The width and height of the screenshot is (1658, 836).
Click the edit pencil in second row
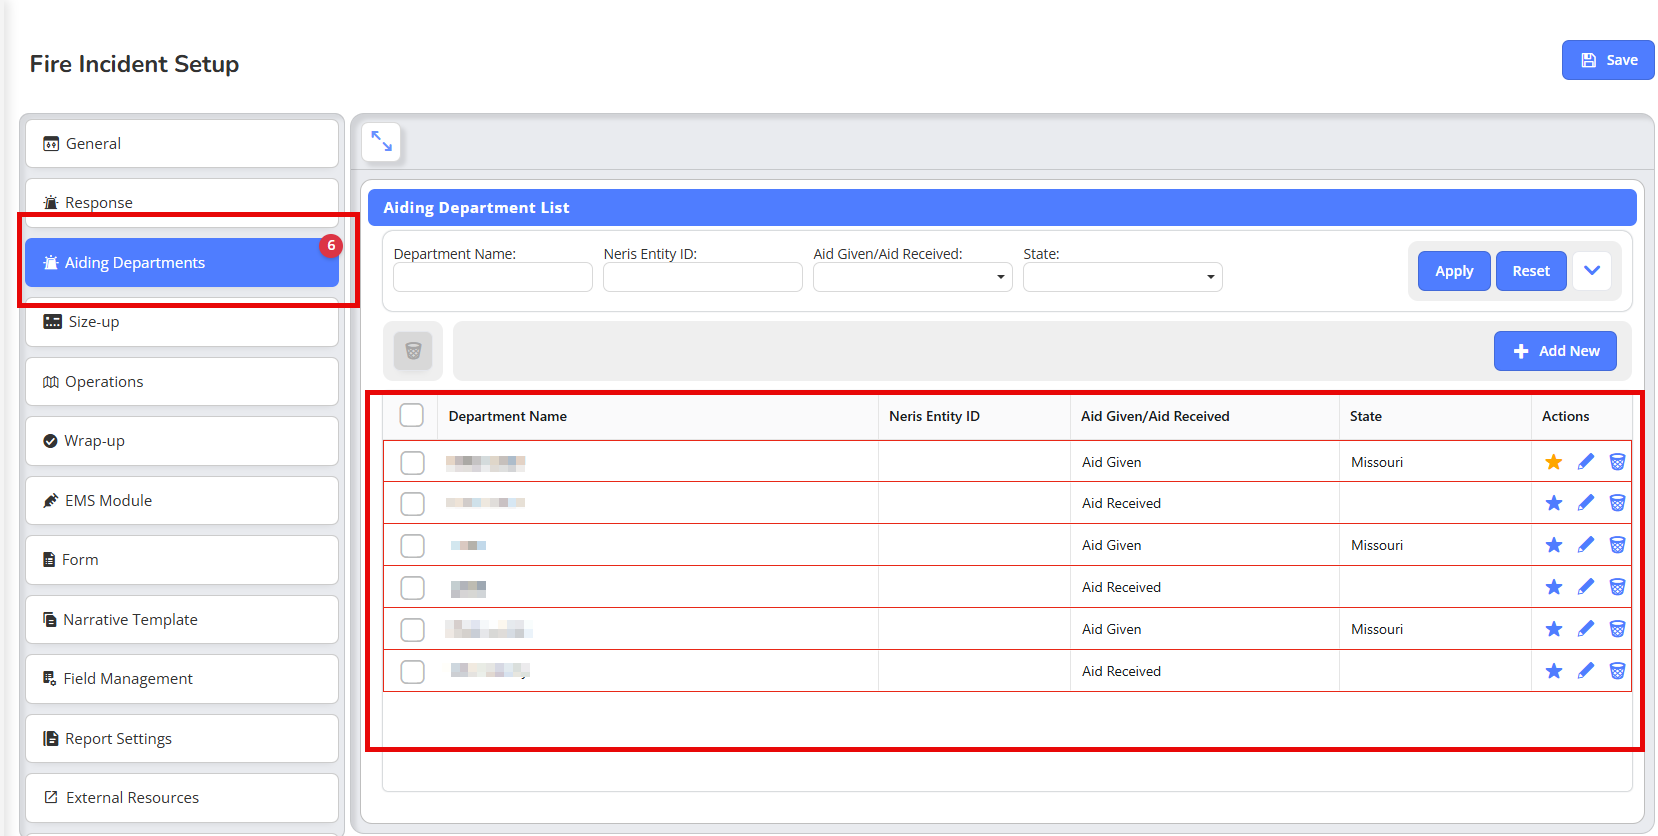tap(1585, 503)
